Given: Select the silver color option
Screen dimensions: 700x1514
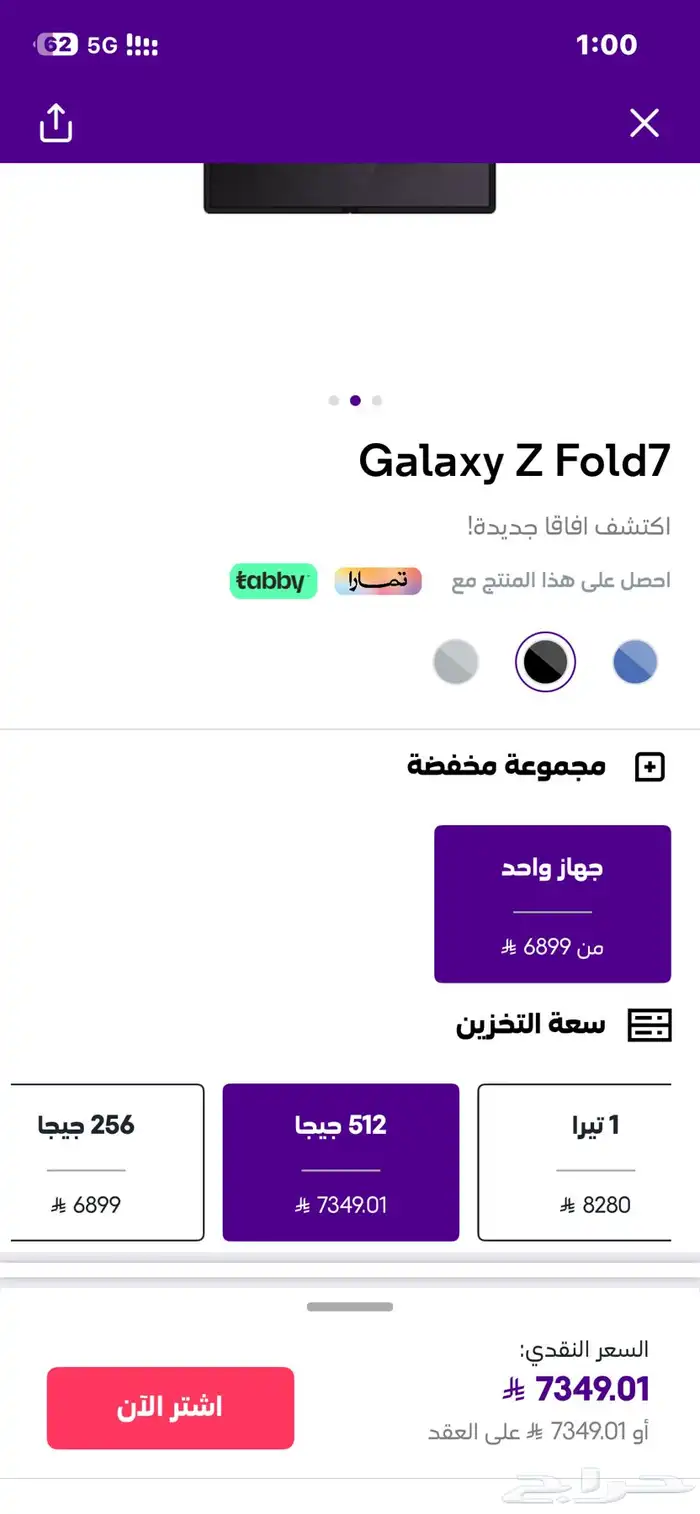Looking at the screenshot, I should coord(456,661).
